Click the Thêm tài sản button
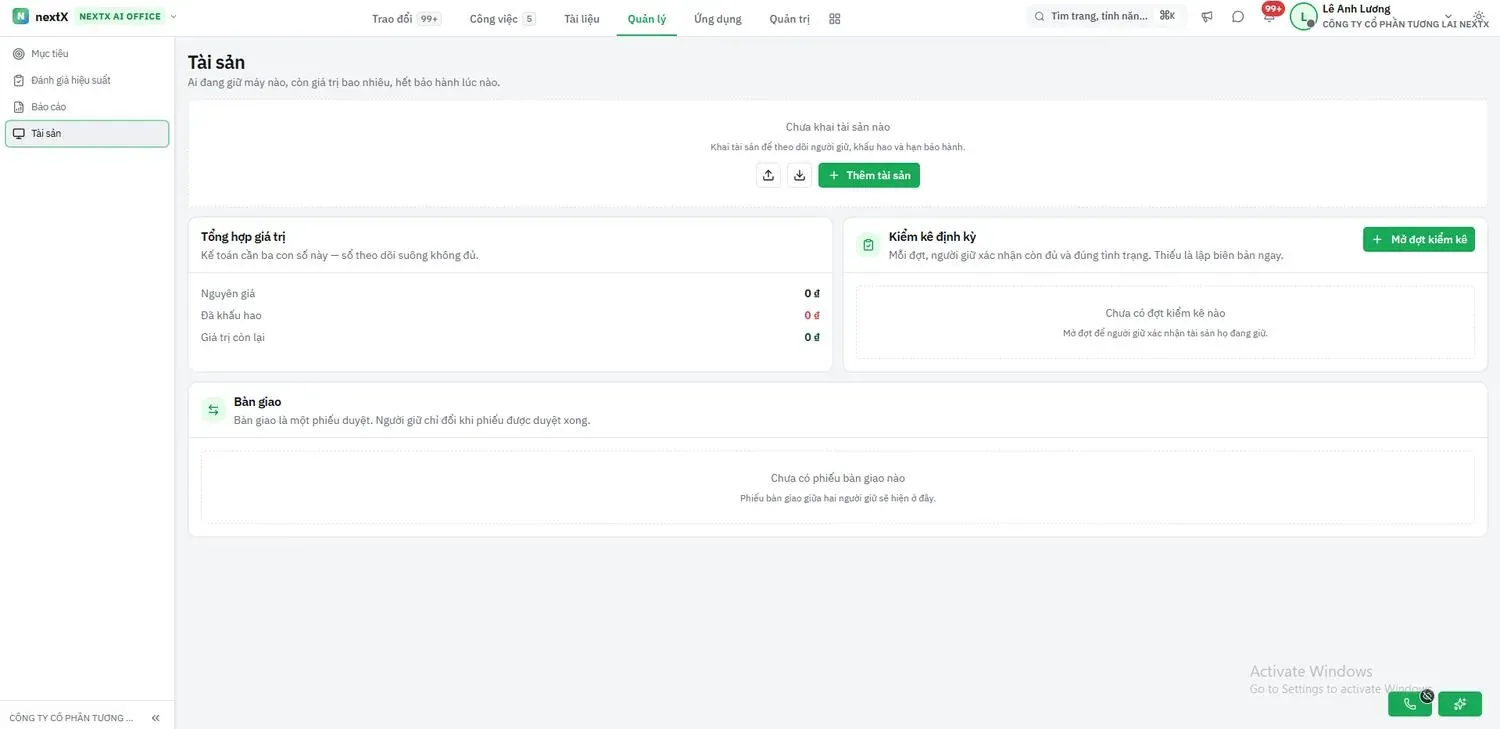The width and height of the screenshot is (1500, 729). (869, 175)
